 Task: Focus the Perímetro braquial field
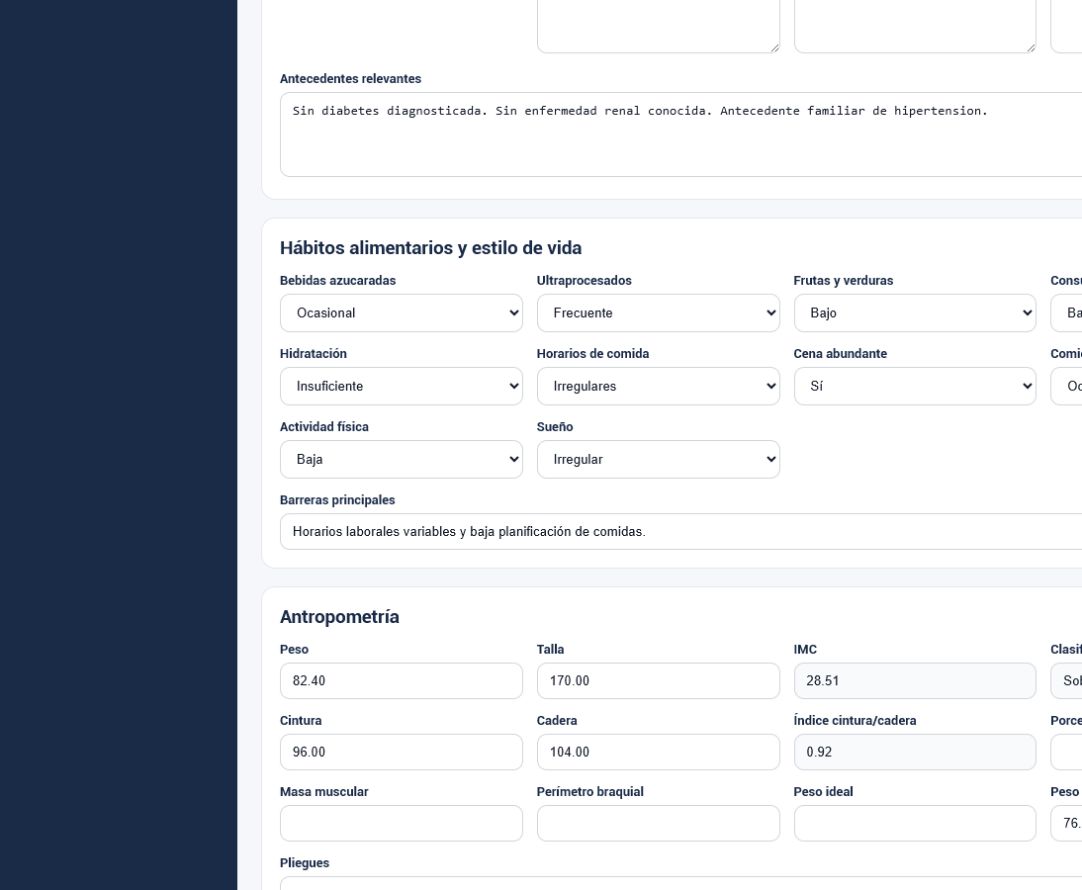tap(658, 823)
